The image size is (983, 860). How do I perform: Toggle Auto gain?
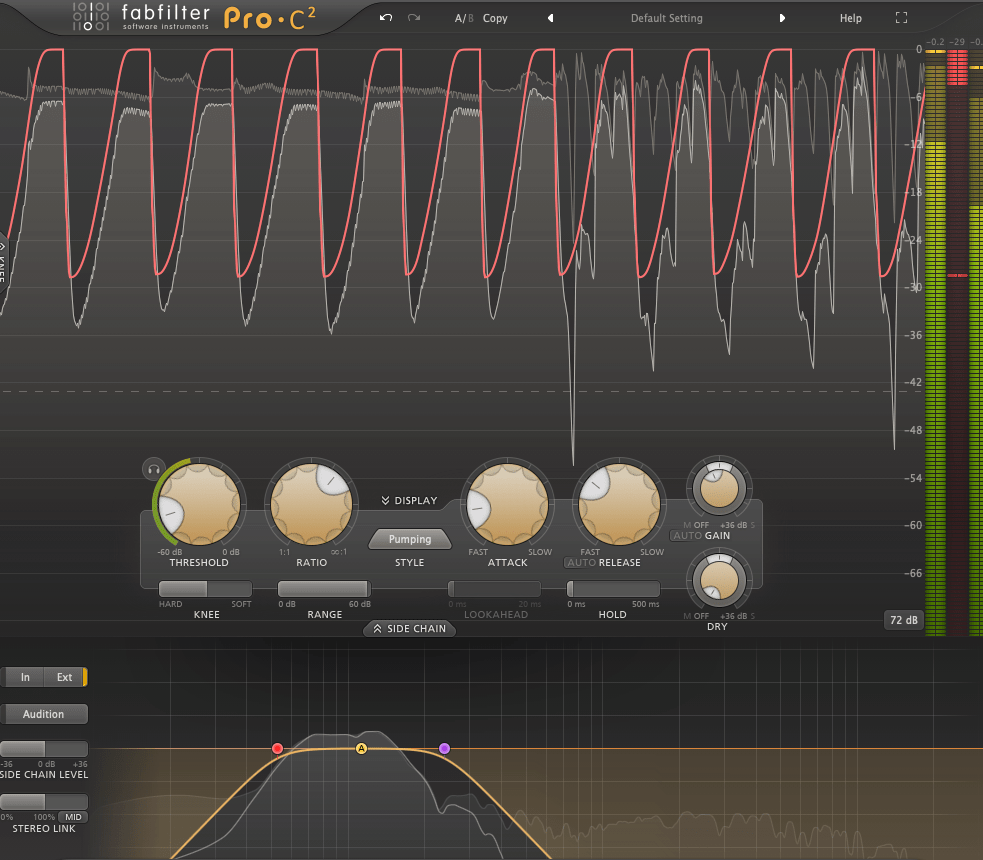[x=686, y=535]
